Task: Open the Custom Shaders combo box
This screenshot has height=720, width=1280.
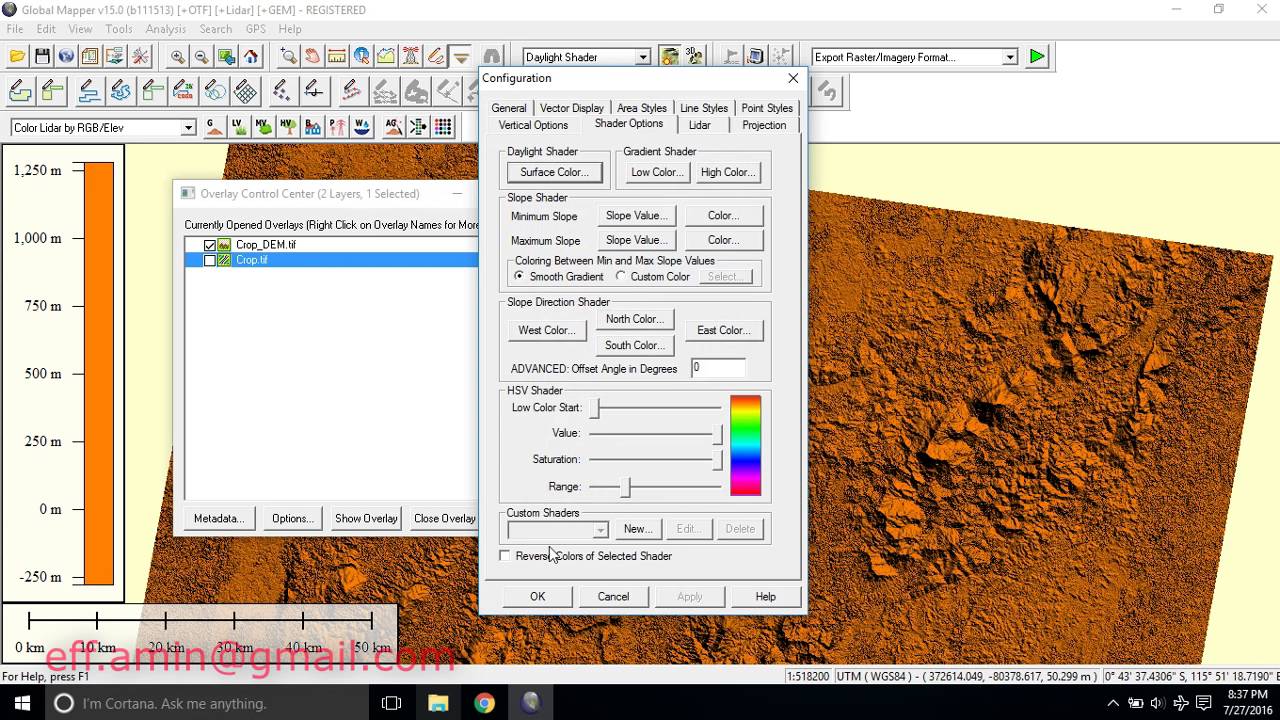Action: tap(557, 529)
